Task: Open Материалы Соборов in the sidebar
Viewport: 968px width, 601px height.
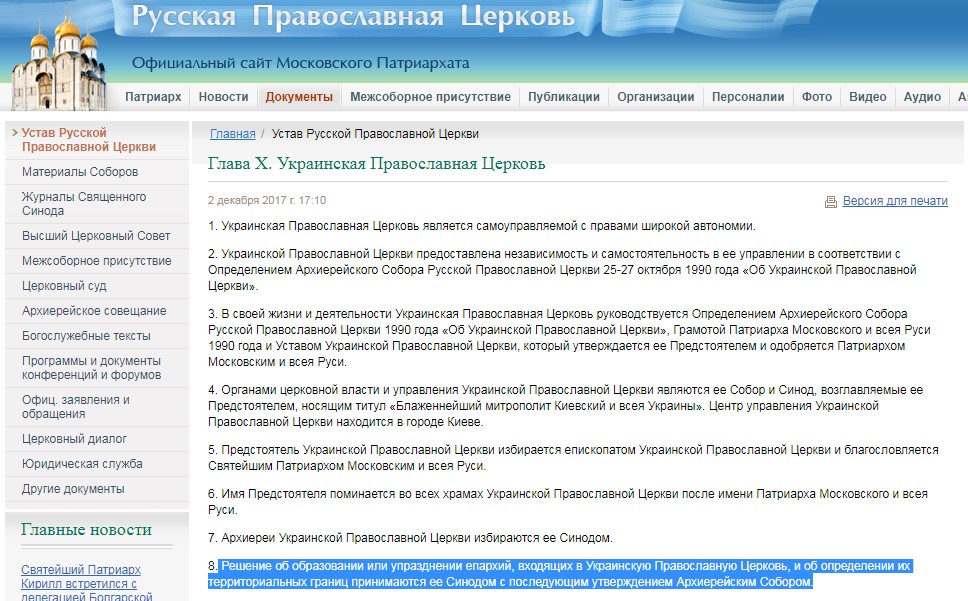Action: click(x=80, y=172)
